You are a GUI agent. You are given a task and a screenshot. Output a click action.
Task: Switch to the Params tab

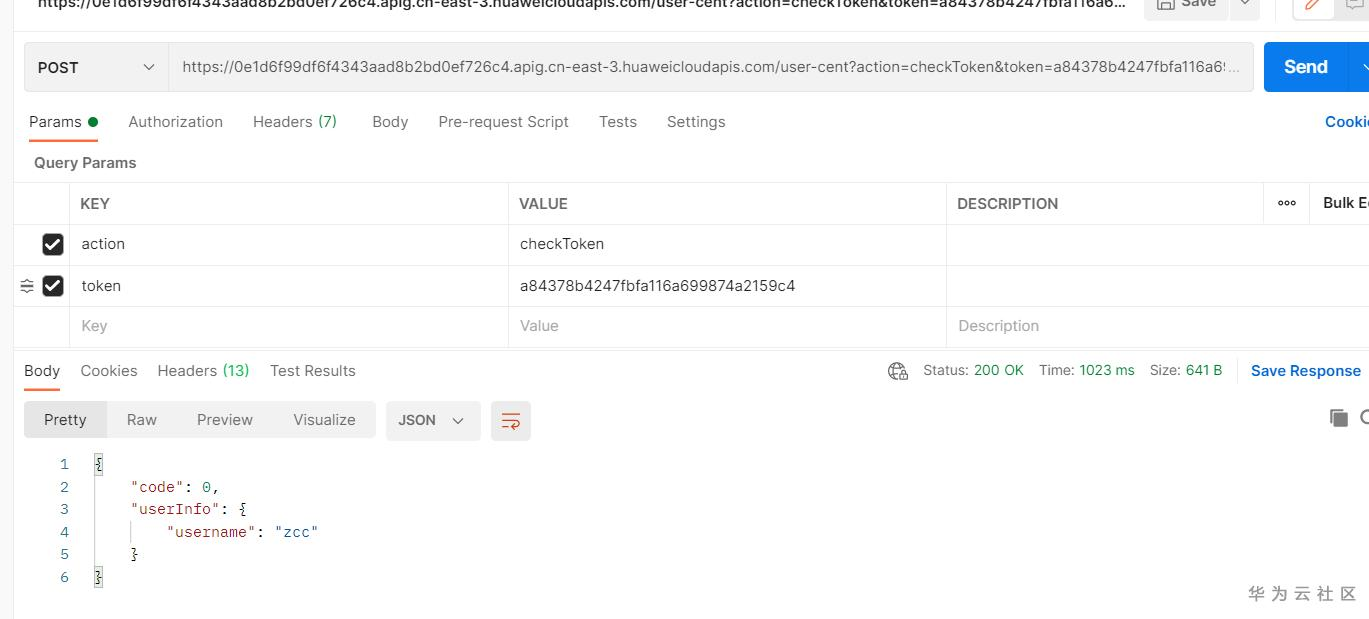click(63, 122)
